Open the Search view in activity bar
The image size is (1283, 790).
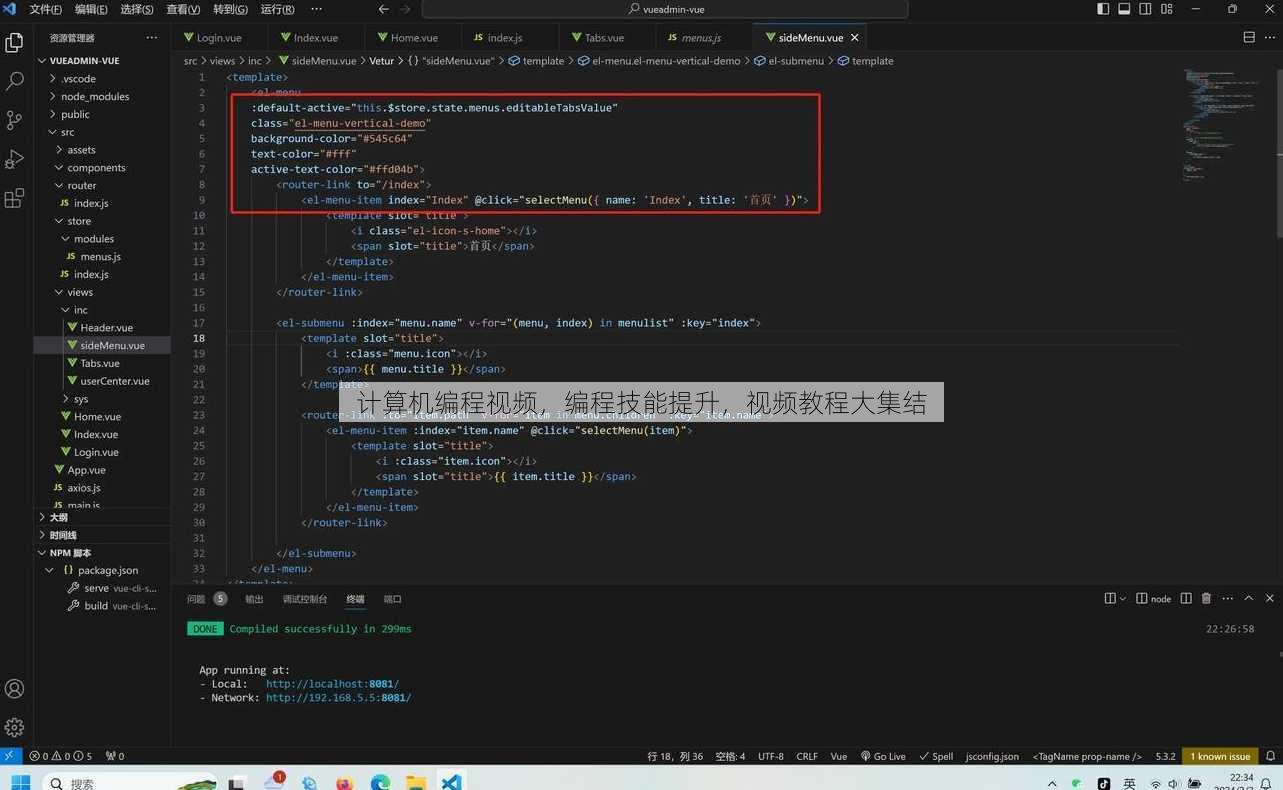tap(14, 81)
